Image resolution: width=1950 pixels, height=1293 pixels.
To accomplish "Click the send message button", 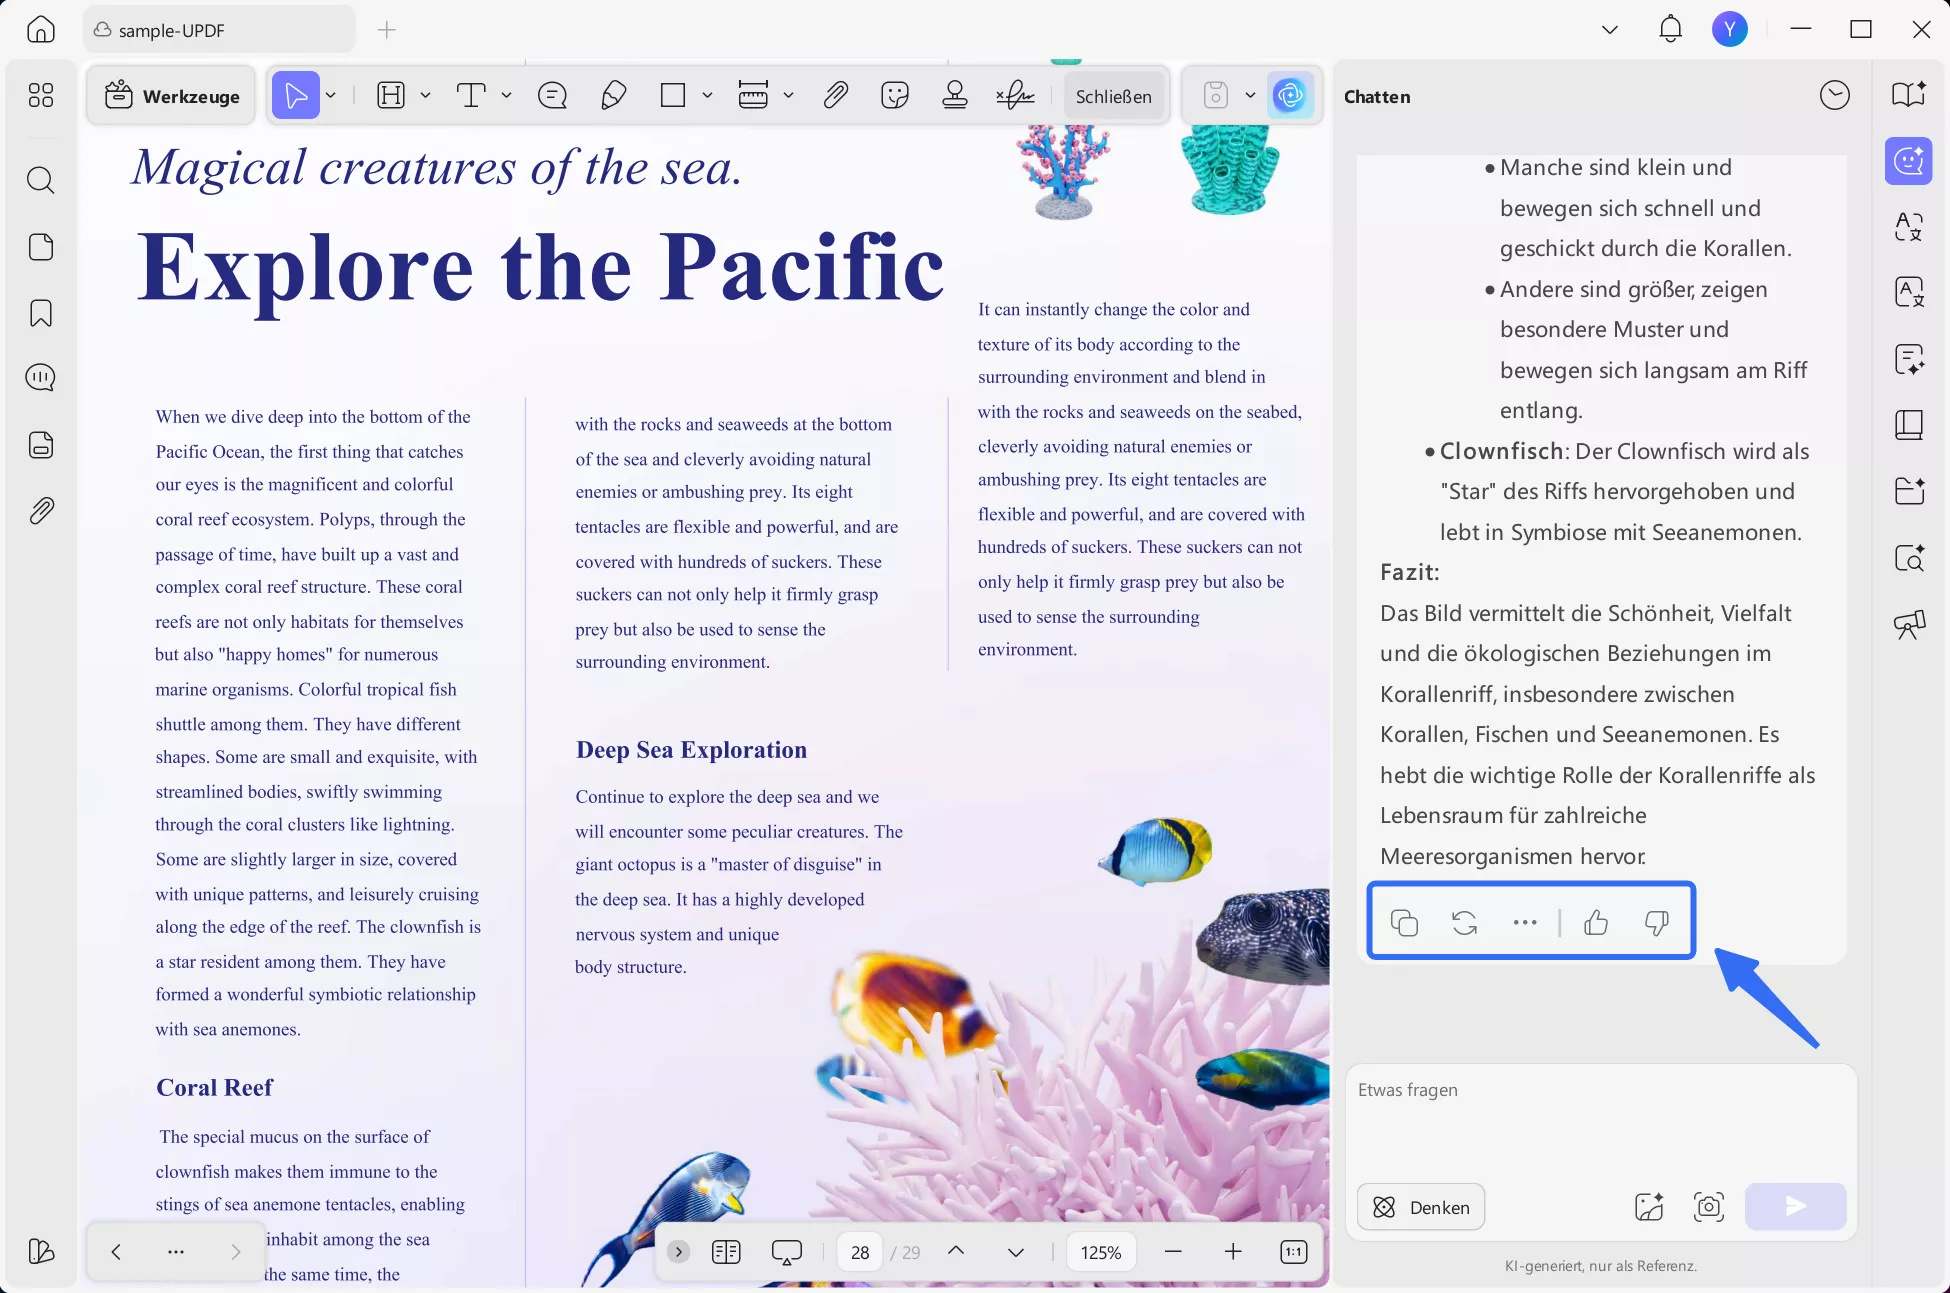I will (x=1795, y=1207).
